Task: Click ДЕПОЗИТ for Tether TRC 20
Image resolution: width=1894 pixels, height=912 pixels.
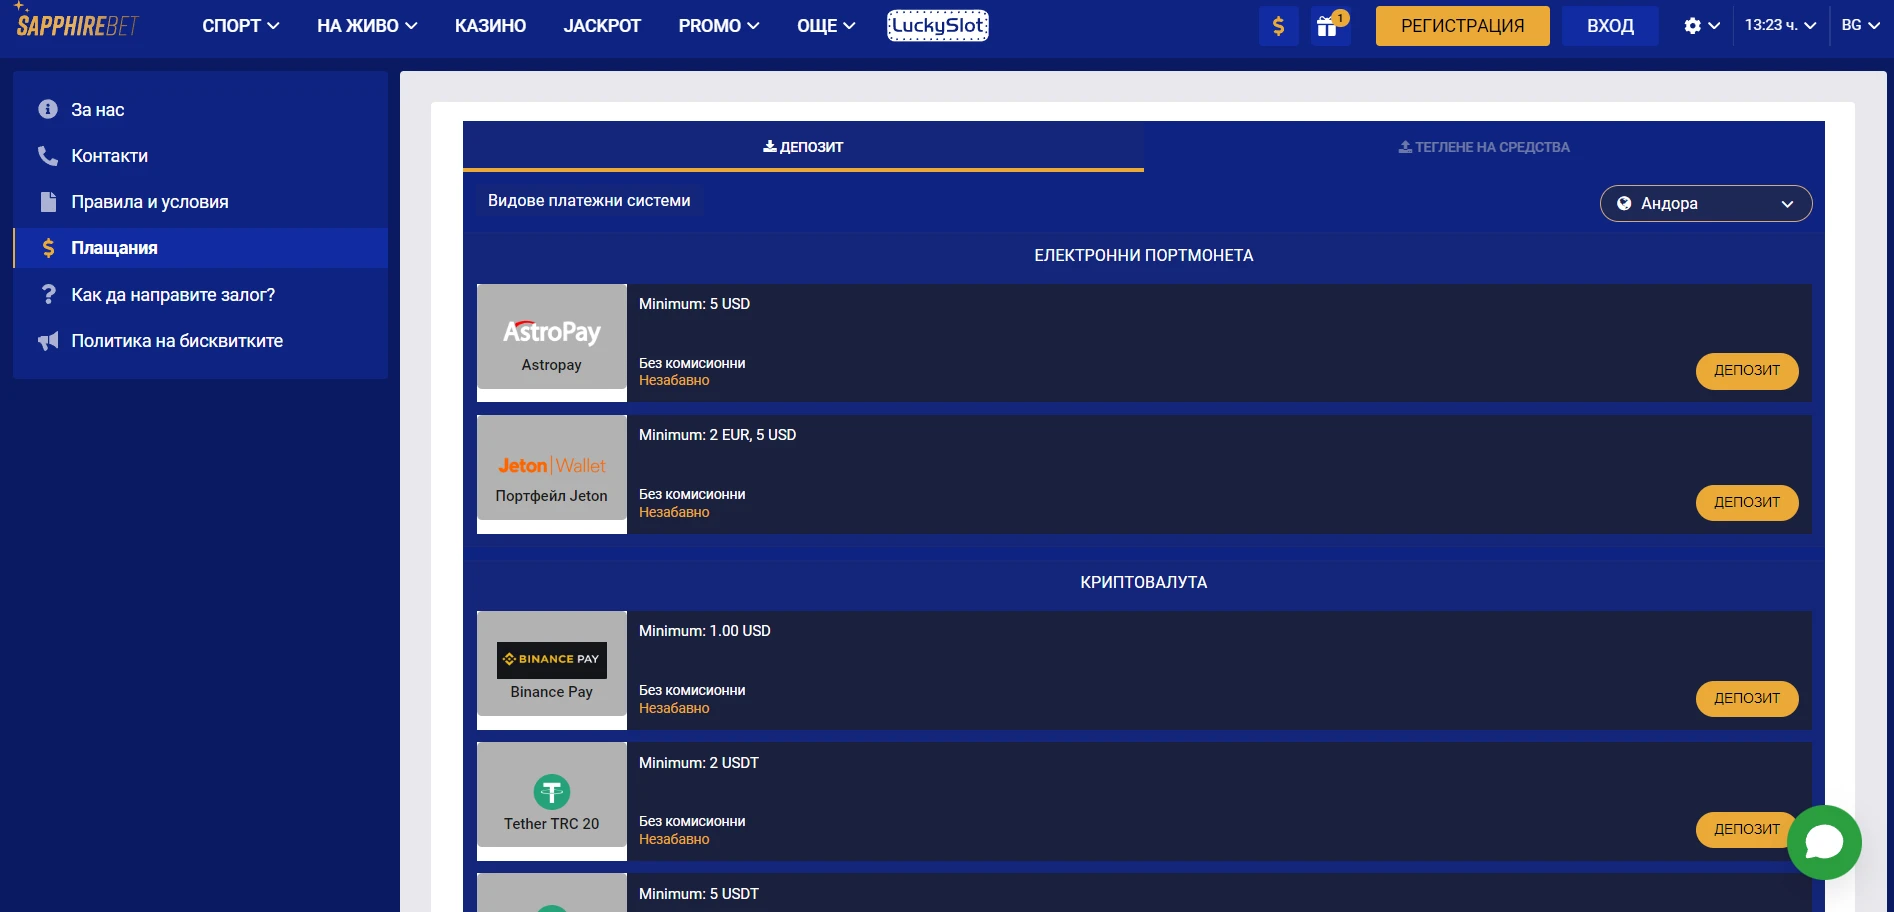Action: pyautogui.click(x=1746, y=830)
